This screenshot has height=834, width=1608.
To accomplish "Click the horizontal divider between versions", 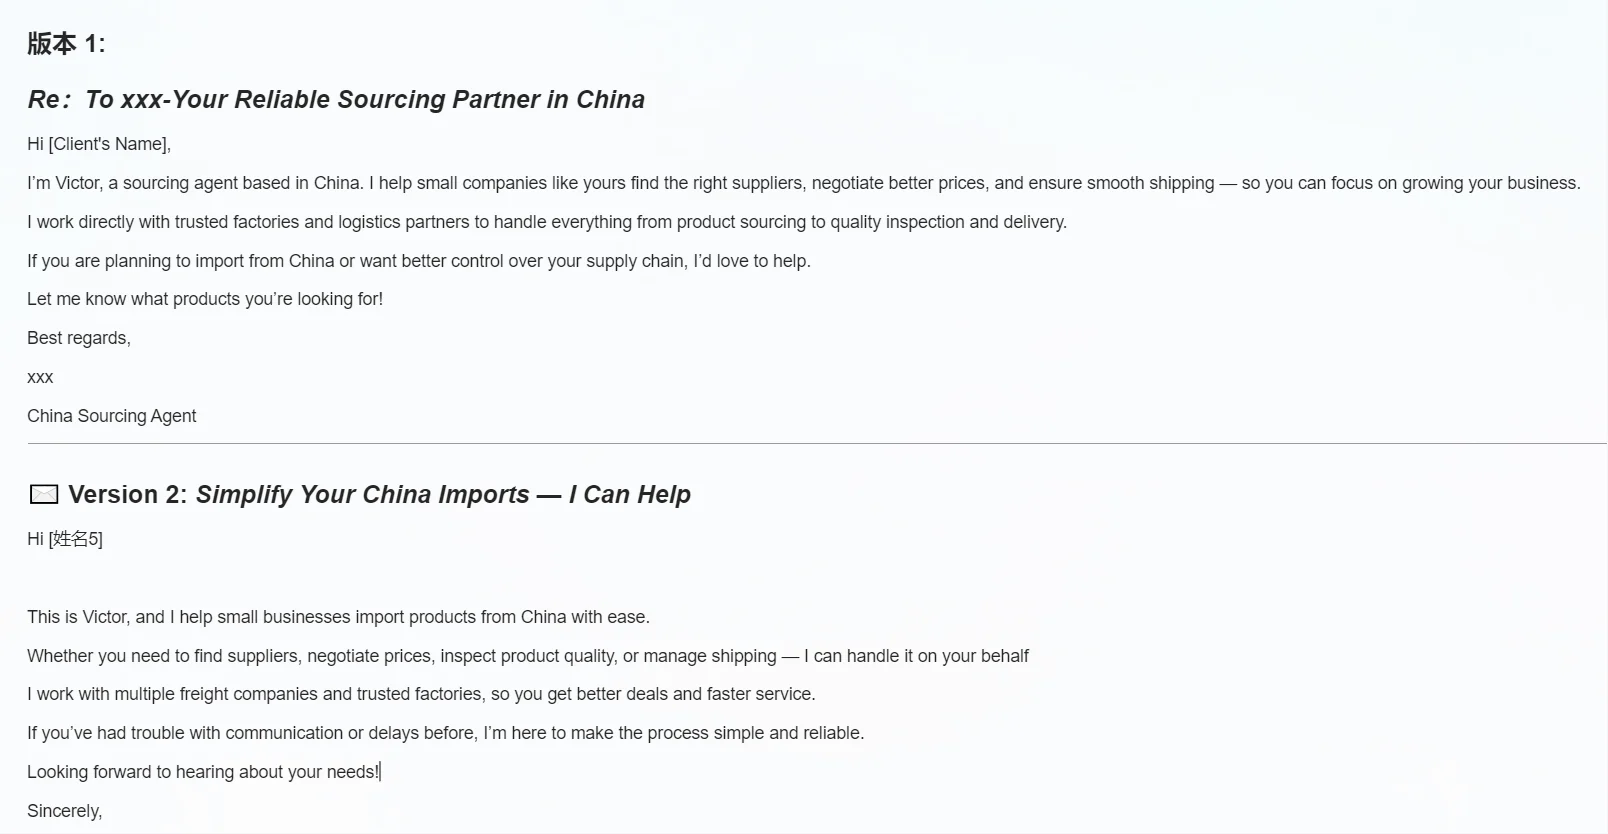I will click(816, 443).
